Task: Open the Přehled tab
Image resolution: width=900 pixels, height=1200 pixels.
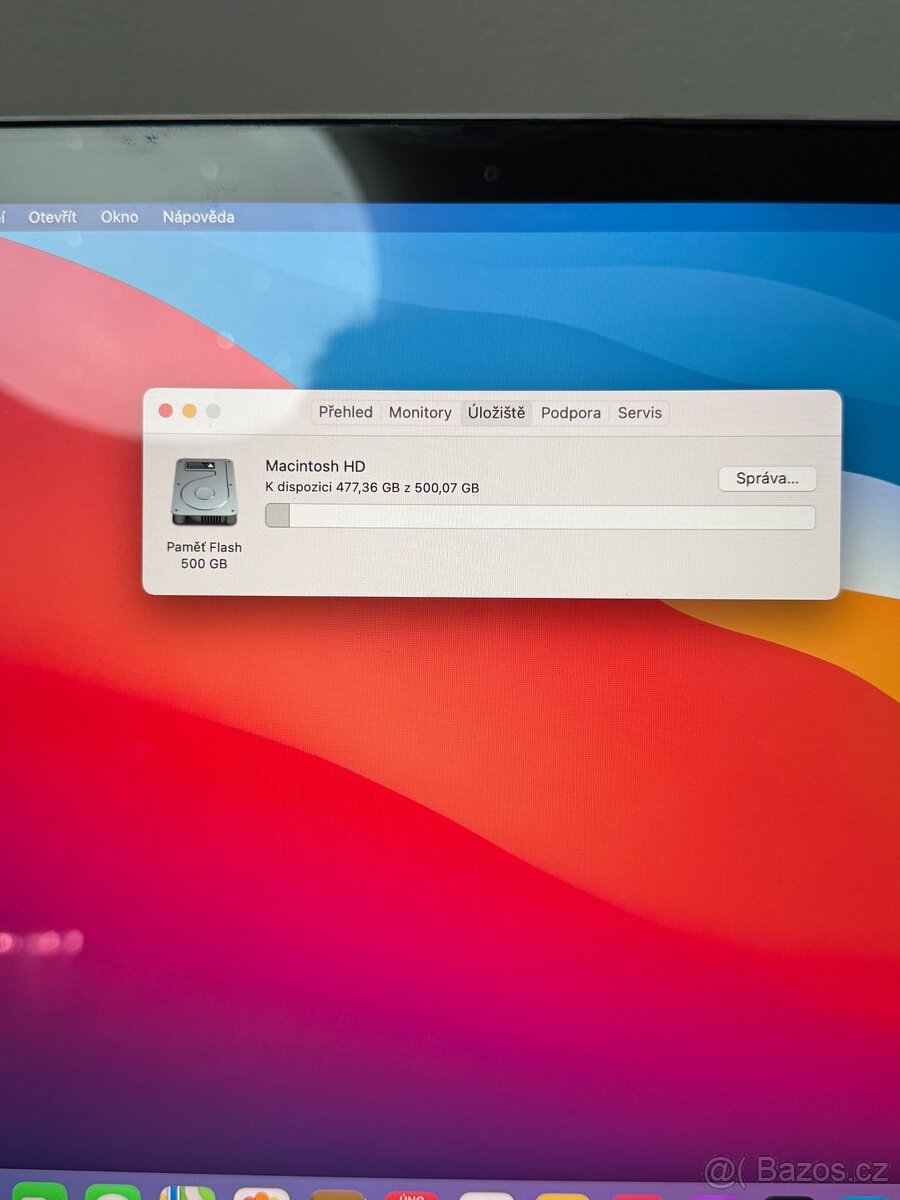Action: (346, 412)
